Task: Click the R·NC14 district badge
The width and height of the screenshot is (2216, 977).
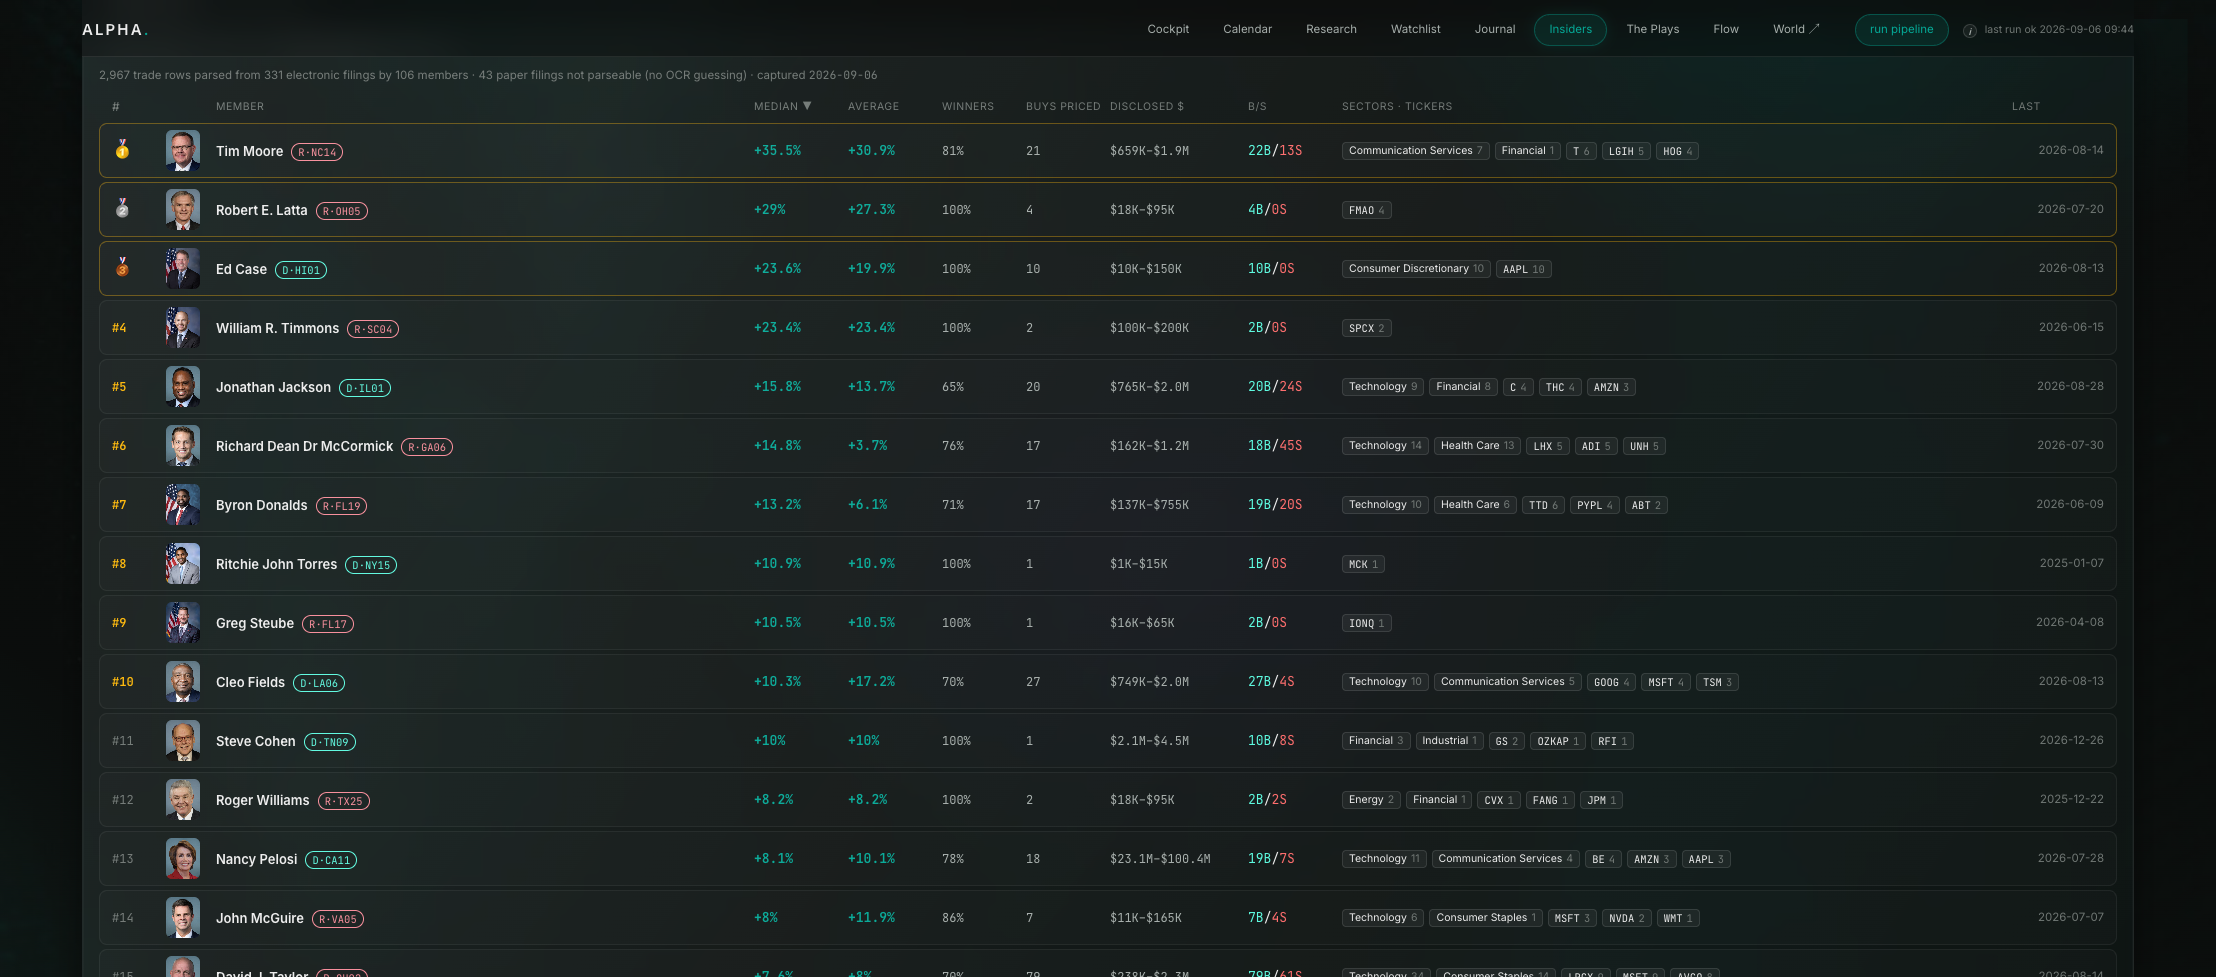Action: click(x=317, y=152)
